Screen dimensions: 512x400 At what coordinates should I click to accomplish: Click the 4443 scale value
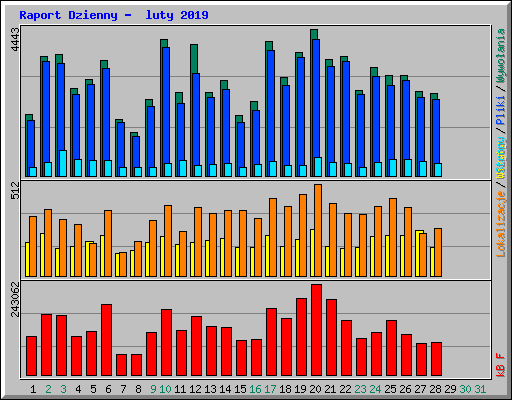point(15,40)
